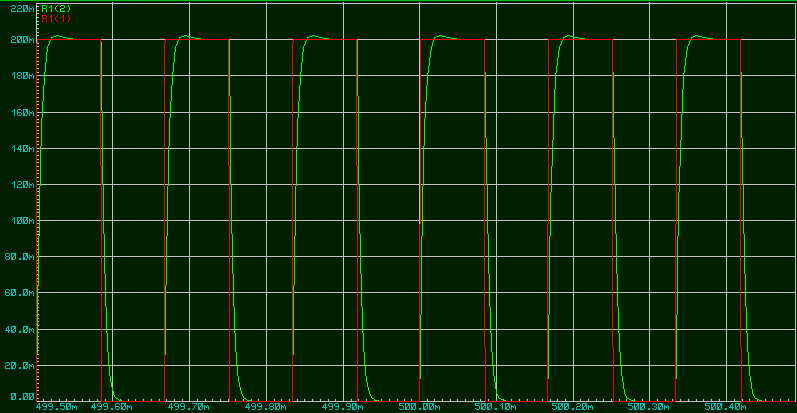Viewport: 797px width, 413px height.
Task: Click the 140m vertical axis label
Action: click(x=18, y=149)
